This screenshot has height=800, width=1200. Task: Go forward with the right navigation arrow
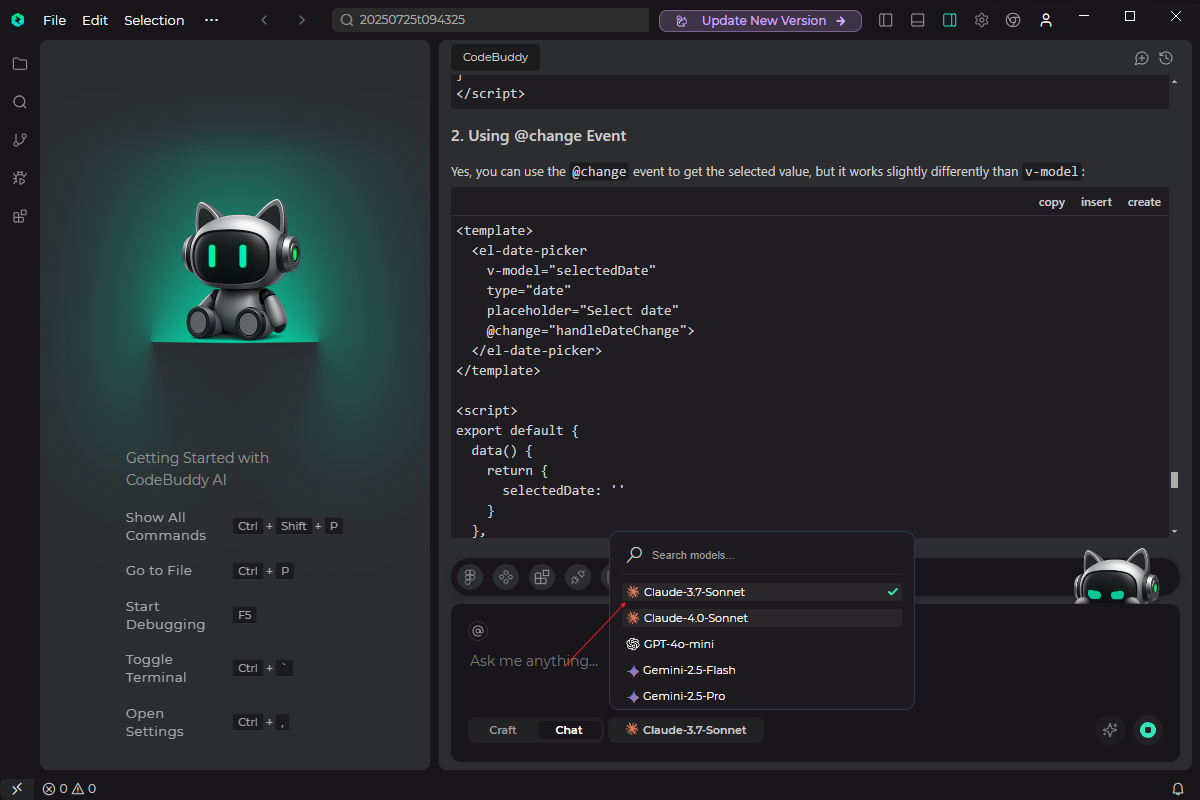[302, 20]
